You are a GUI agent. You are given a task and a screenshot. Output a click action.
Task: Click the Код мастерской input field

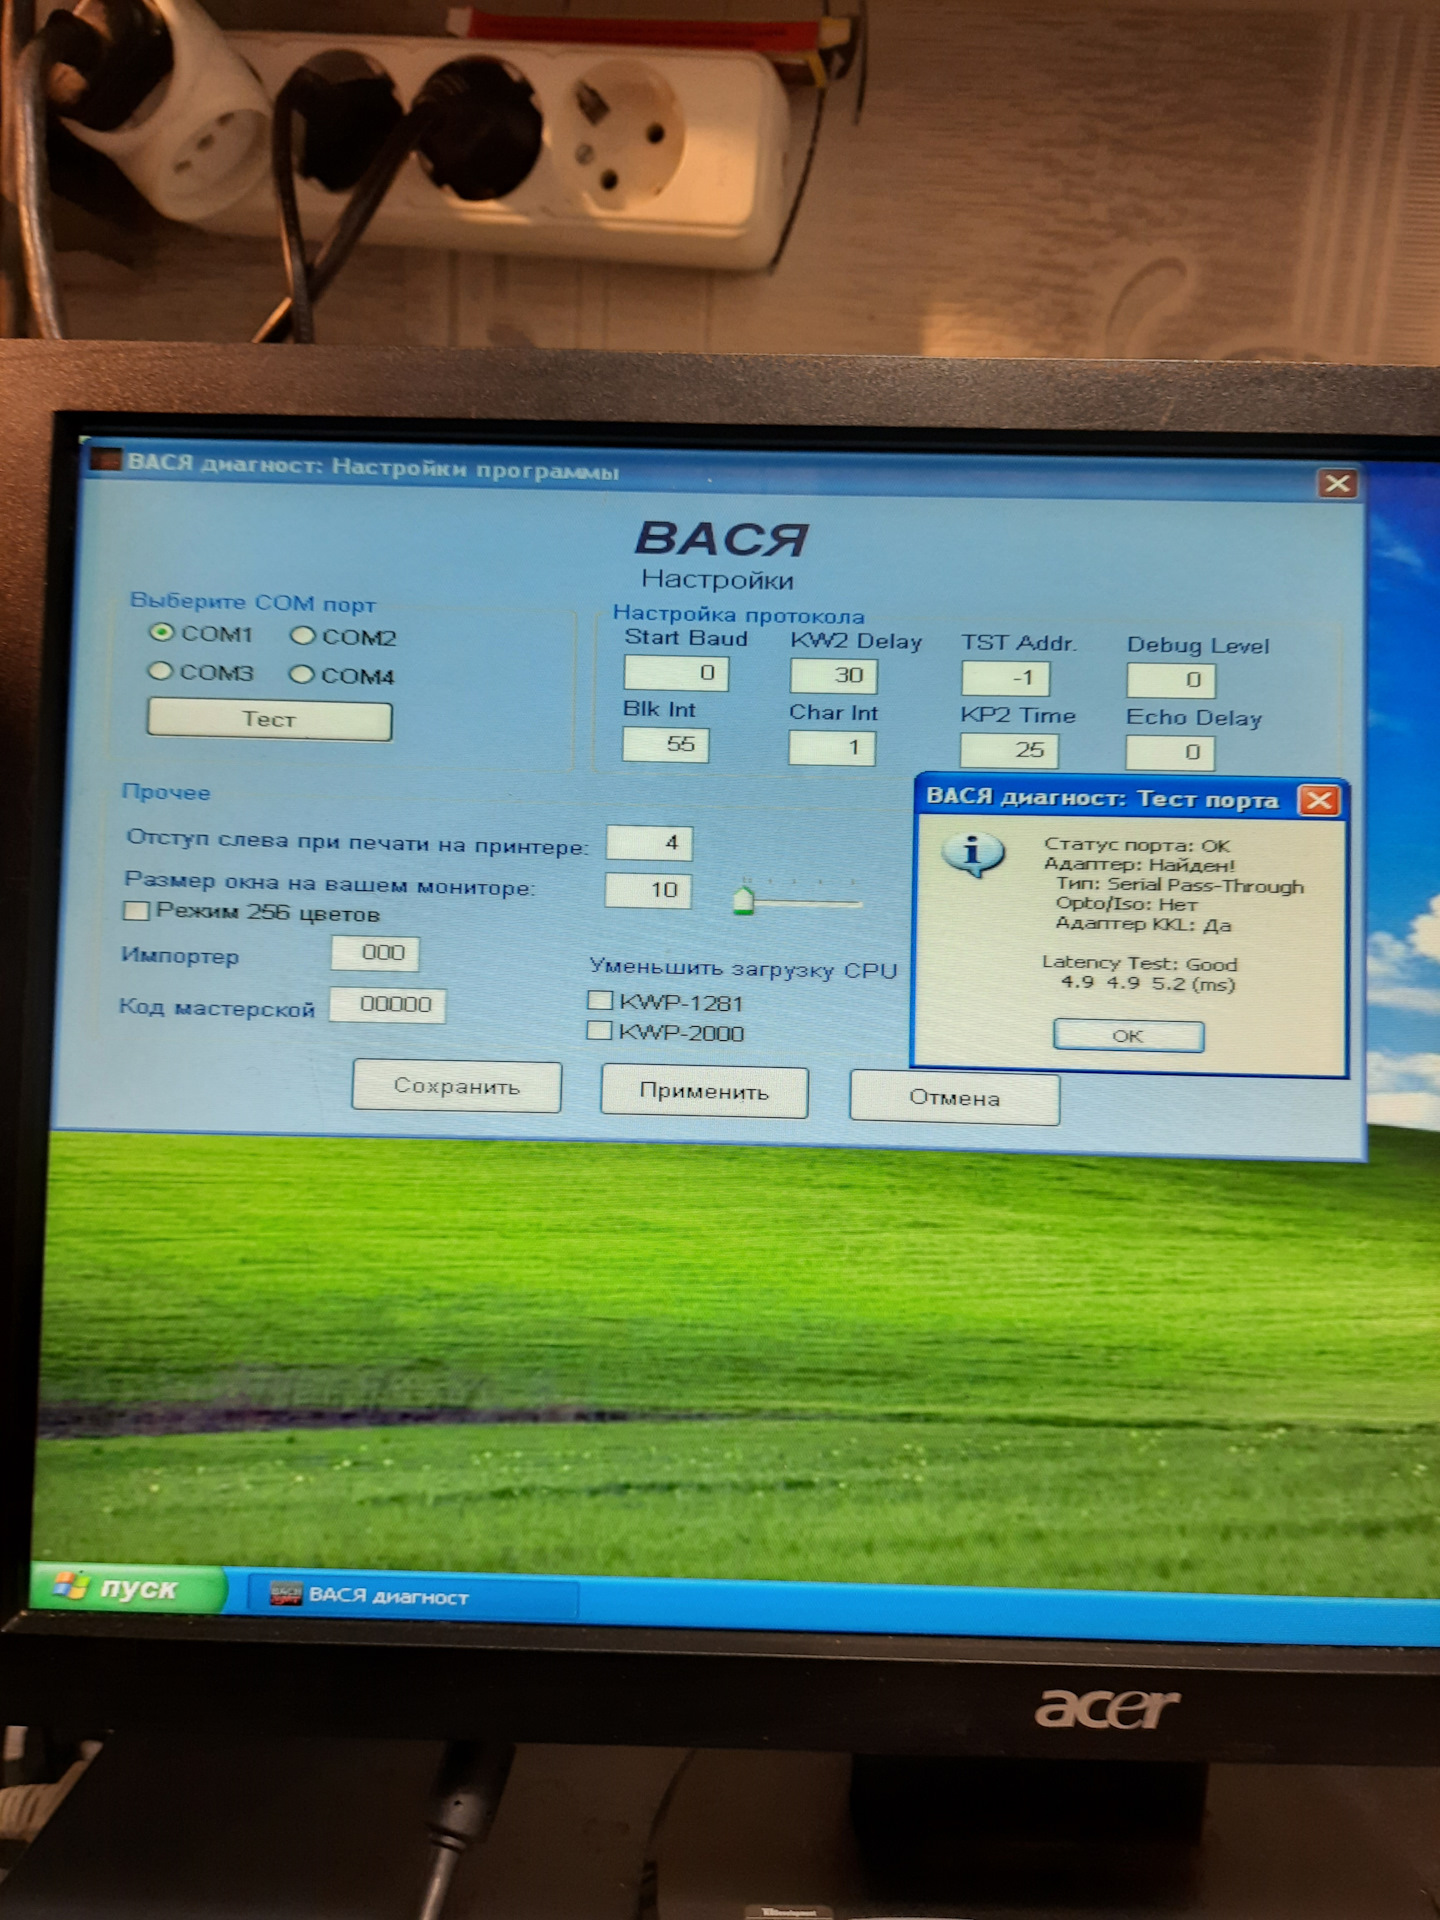tap(388, 1005)
